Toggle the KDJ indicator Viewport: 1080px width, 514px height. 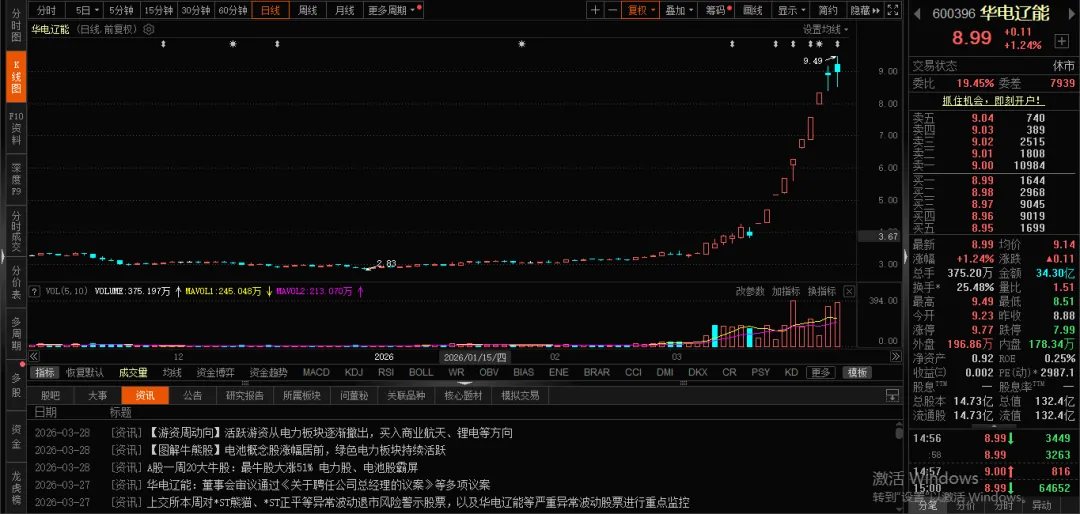pyautogui.click(x=353, y=372)
